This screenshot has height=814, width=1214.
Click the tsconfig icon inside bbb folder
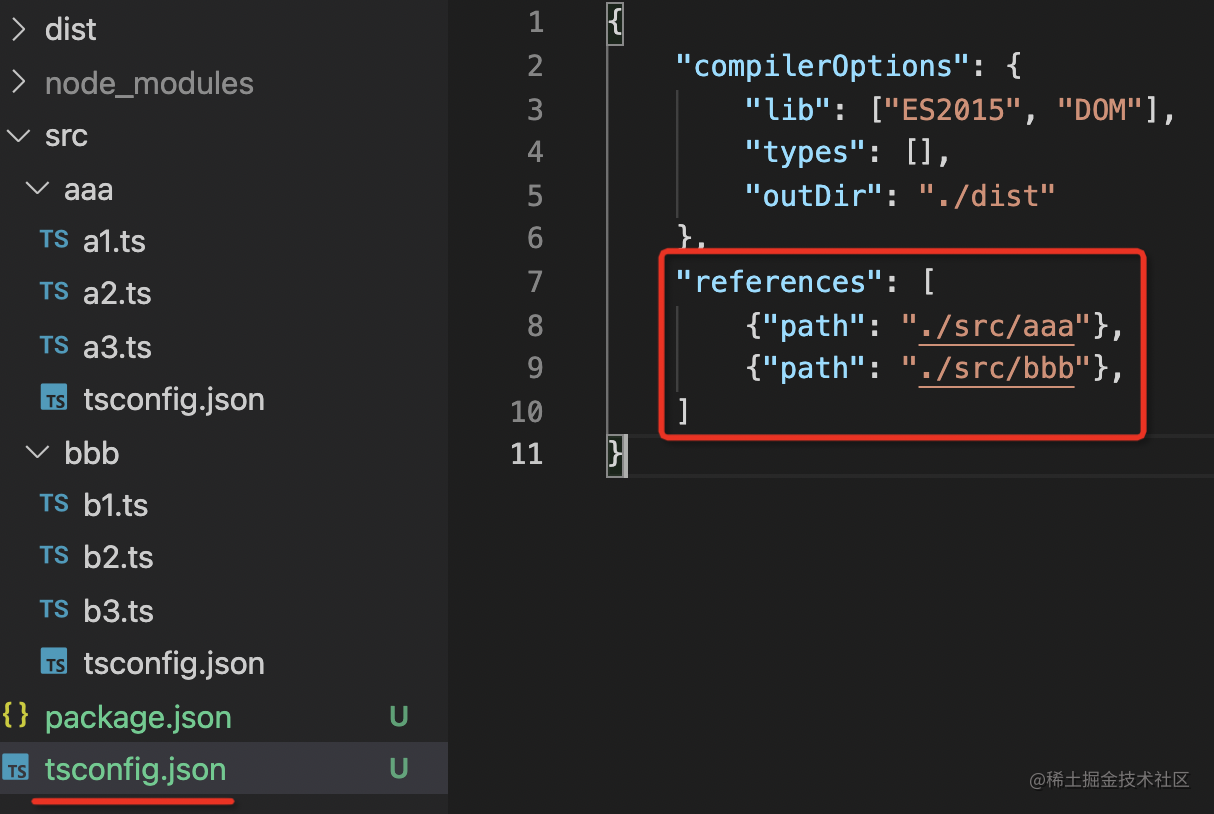(54, 663)
